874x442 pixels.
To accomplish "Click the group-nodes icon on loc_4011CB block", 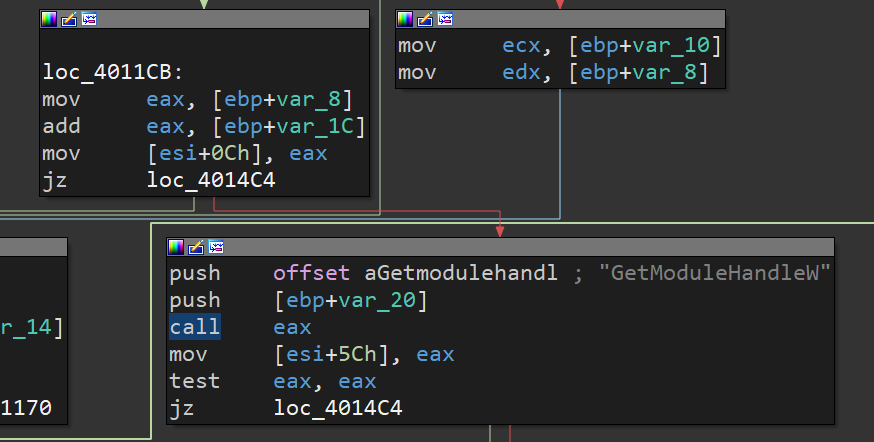I will (89, 19).
